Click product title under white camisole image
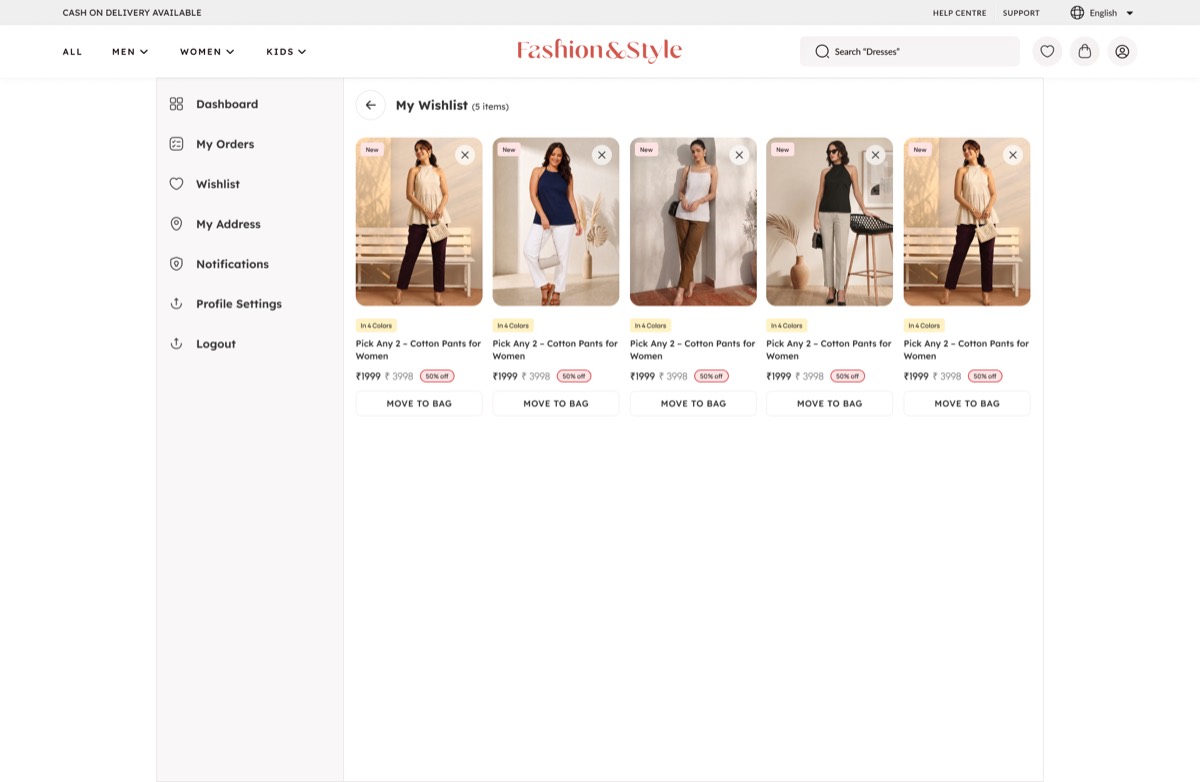Image resolution: width=1200 pixels, height=782 pixels. coord(692,349)
